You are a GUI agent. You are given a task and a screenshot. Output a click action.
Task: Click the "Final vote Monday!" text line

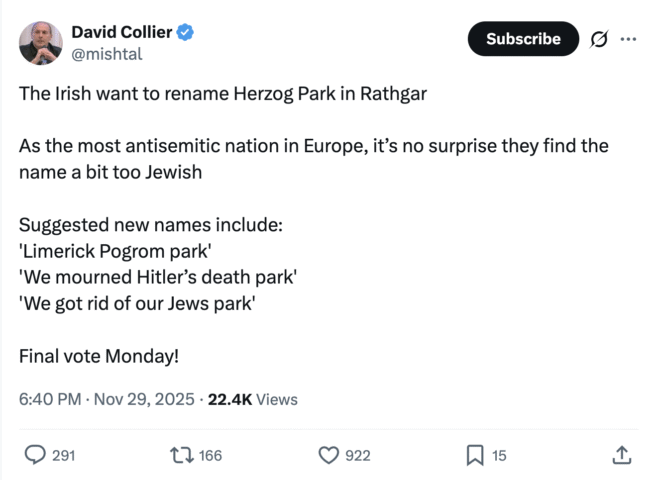98,355
